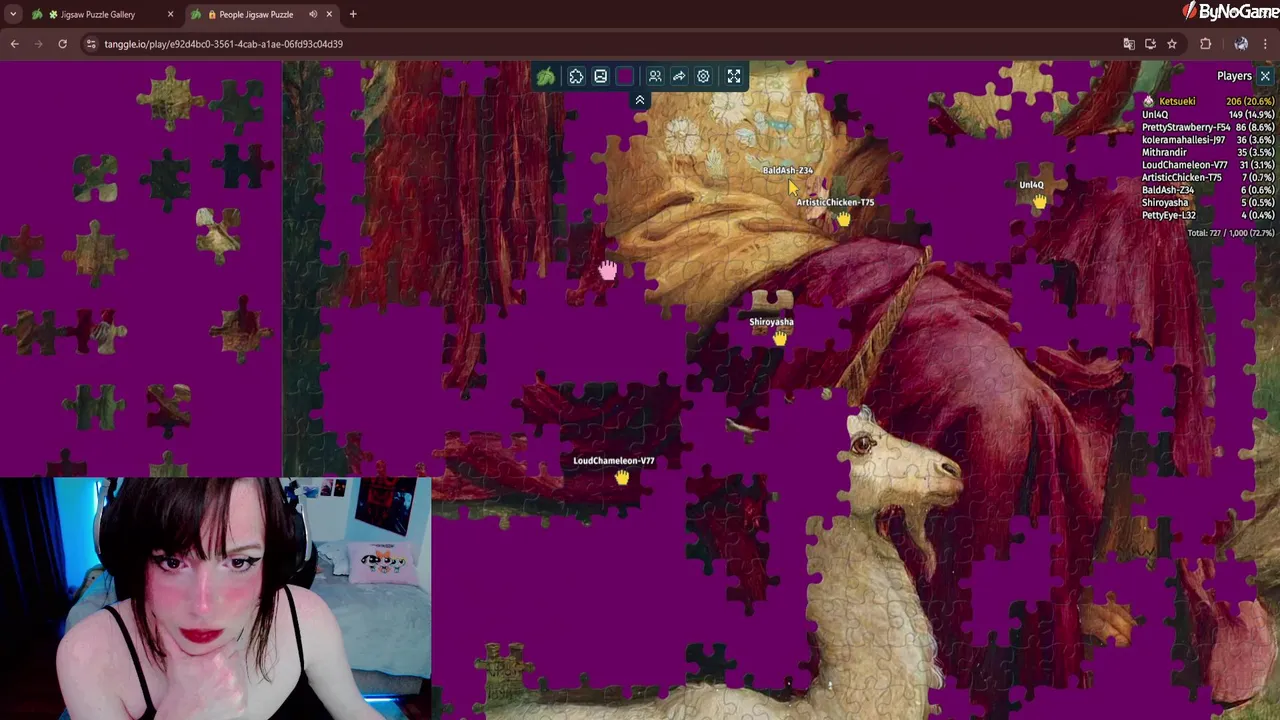The height and width of the screenshot is (720, 1280).
Task: Click the share arrow icon
Action: 679,76
